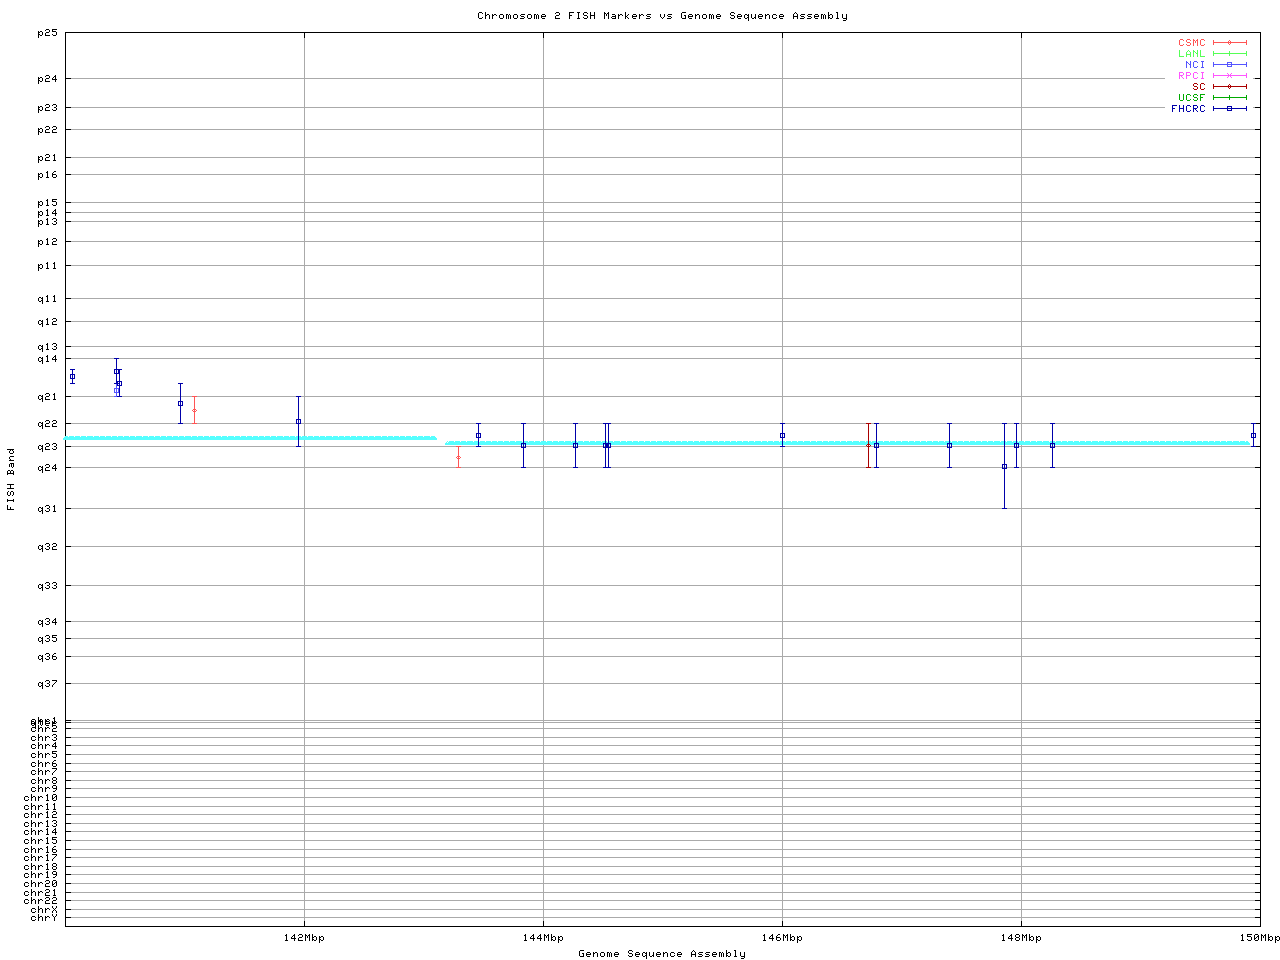Screen dimensions: 1280x960
Task: Click the p16 band label
Action: coord(47,175)
